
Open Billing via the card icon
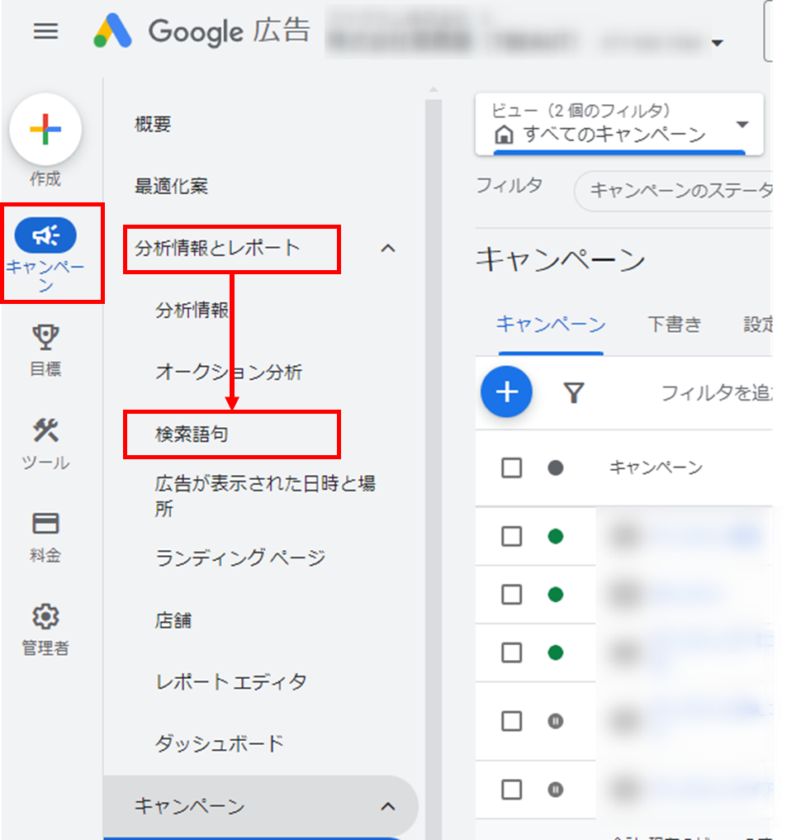click(46, 524)
